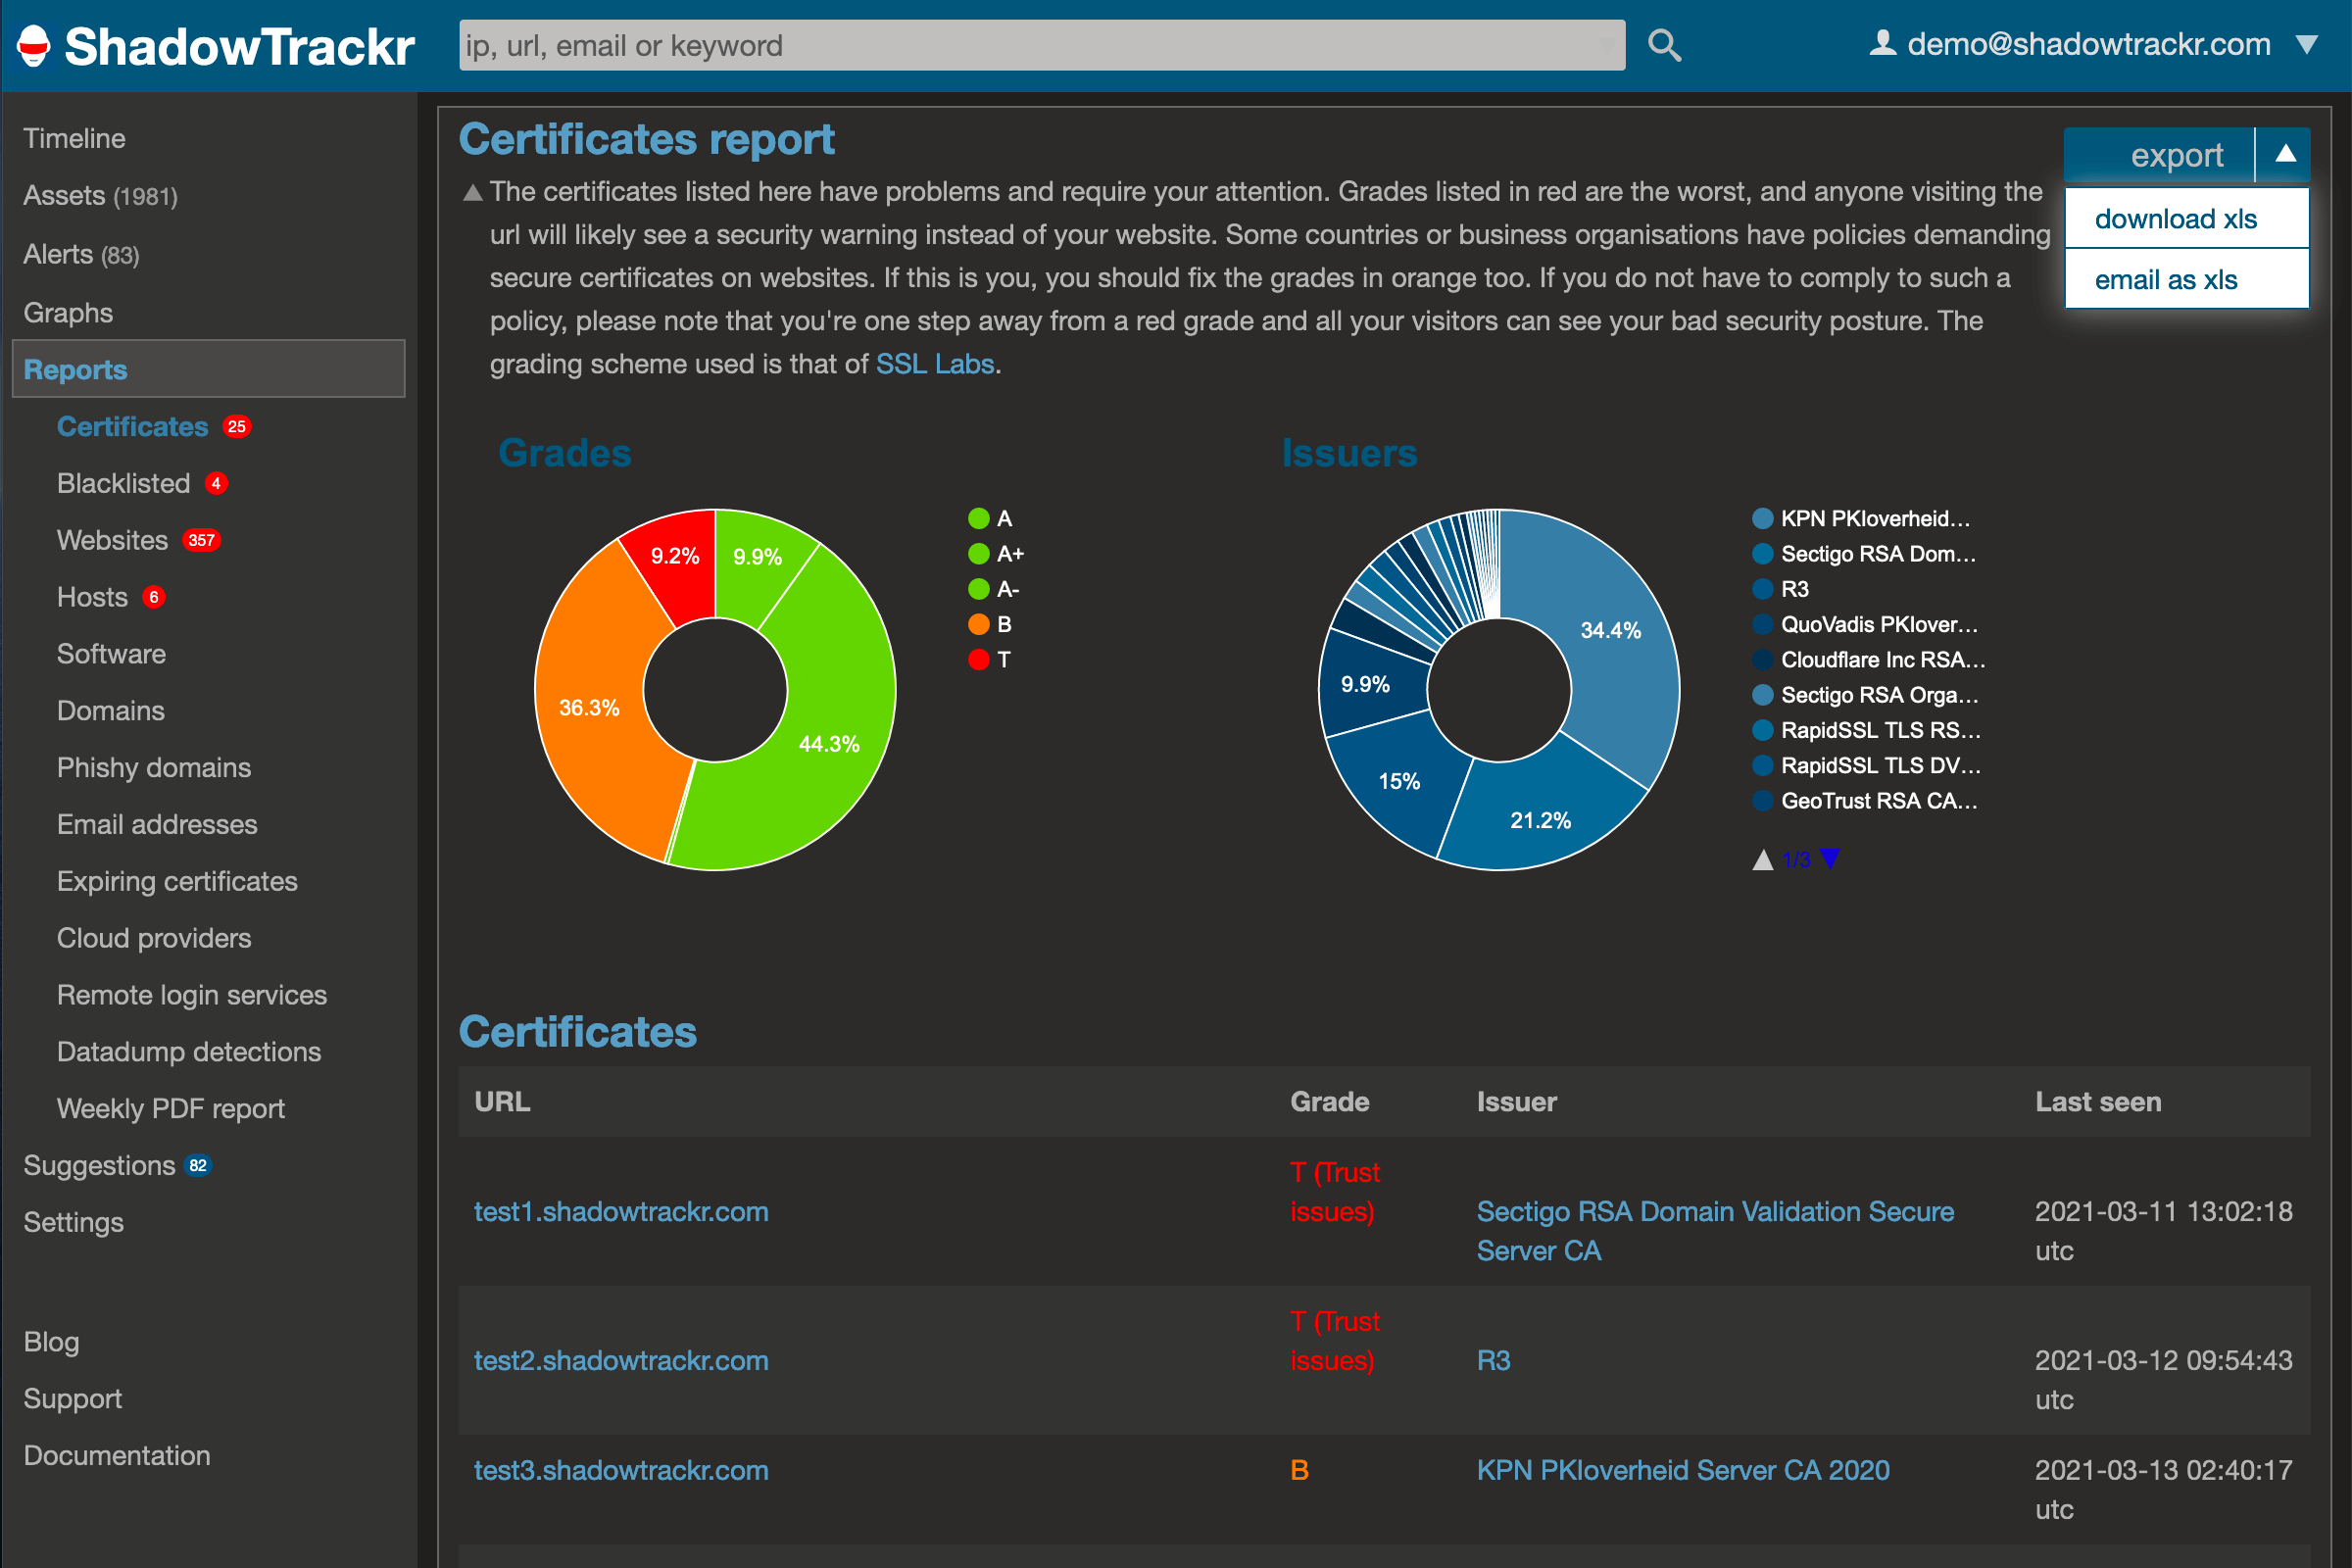
Task: Collapse the export menu via its up arrow
Action: pyautogui.click(x=2288, y=154)
